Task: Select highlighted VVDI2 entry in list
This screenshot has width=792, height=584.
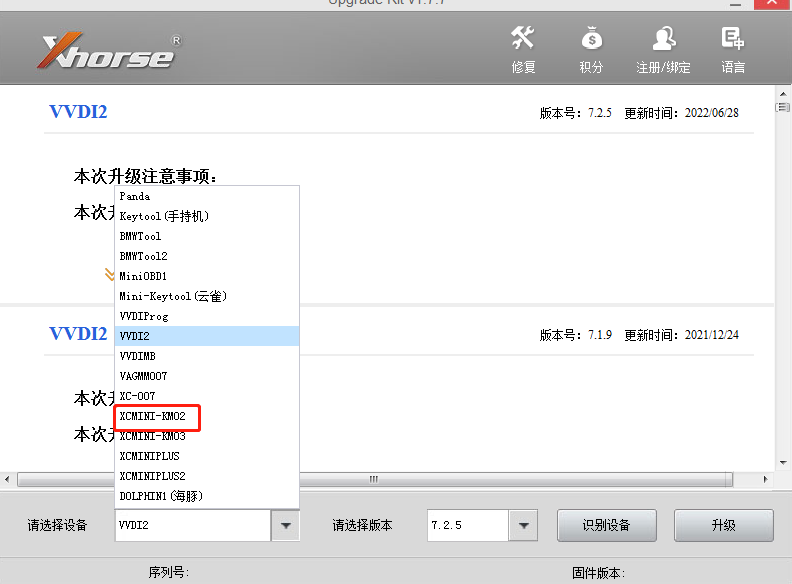Action: click(207, 336)
